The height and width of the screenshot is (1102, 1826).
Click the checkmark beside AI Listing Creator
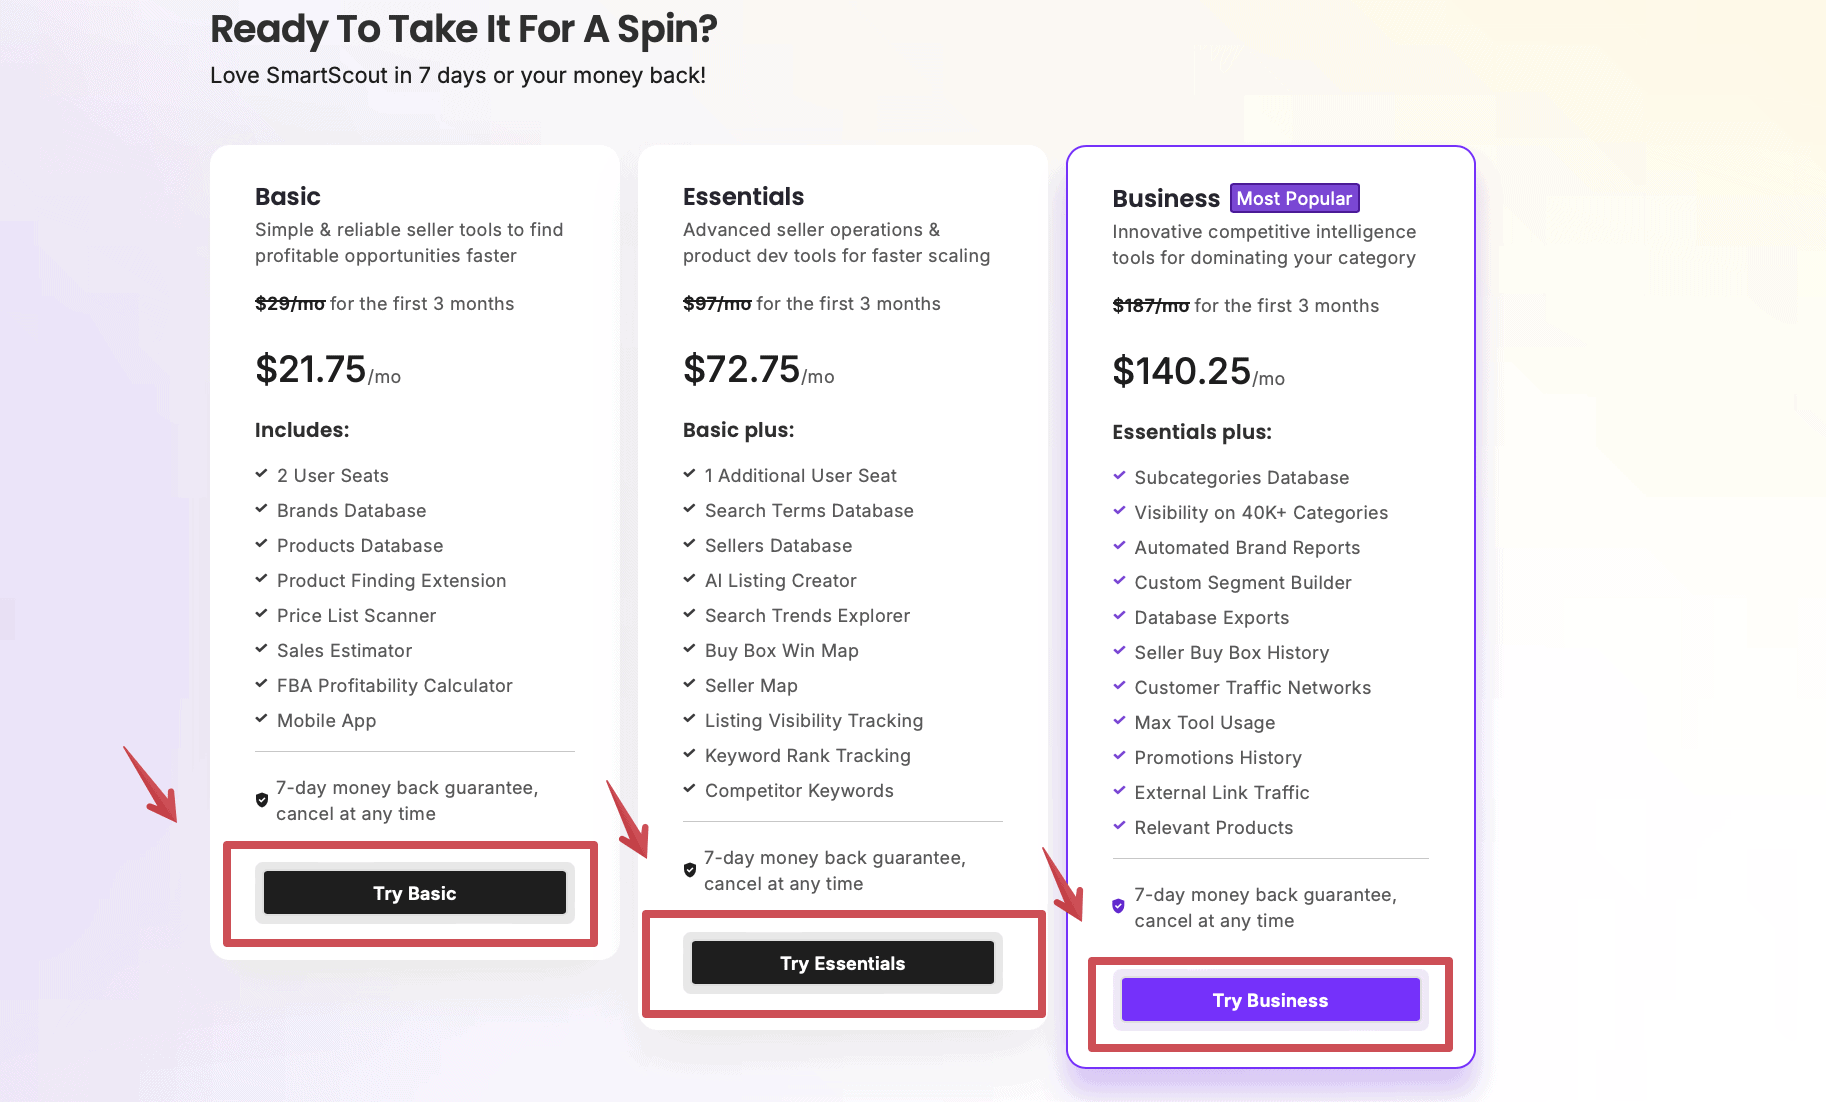[x=690, y=579]
